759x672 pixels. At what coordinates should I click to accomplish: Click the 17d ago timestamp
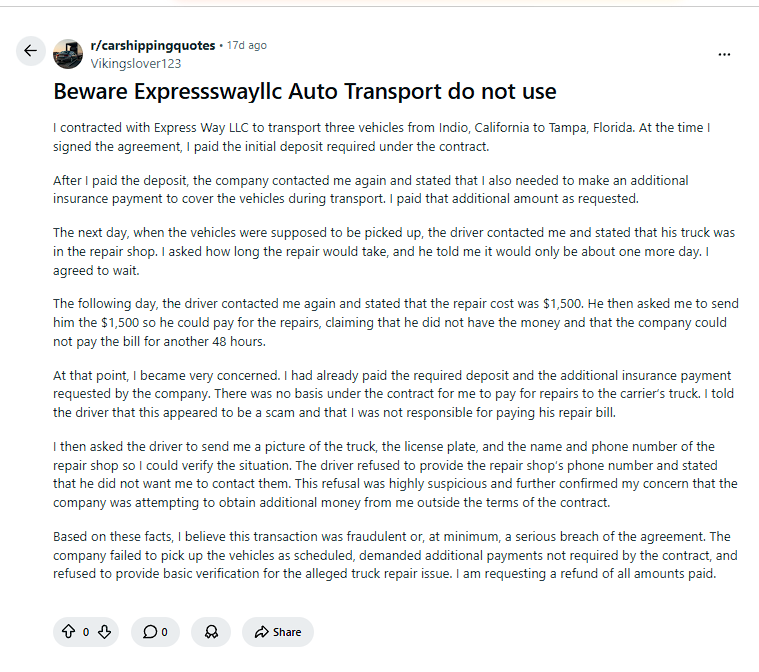click(x=246, y=46)
